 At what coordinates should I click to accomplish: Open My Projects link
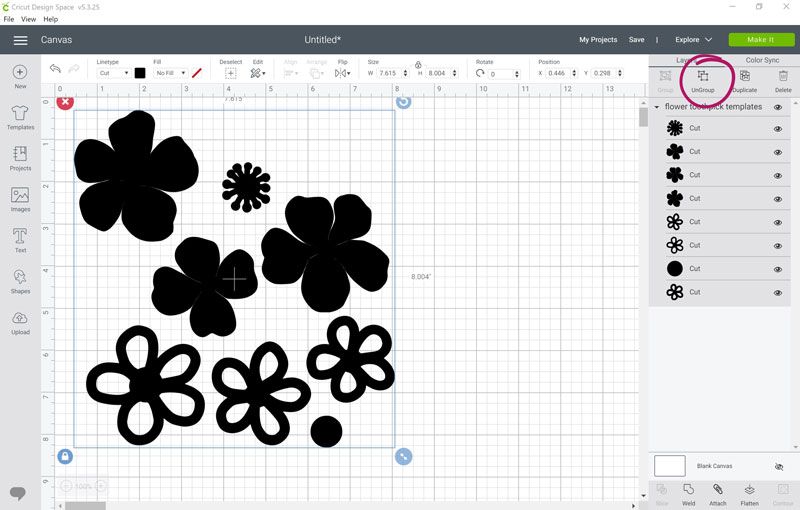[x=598, y=40]
